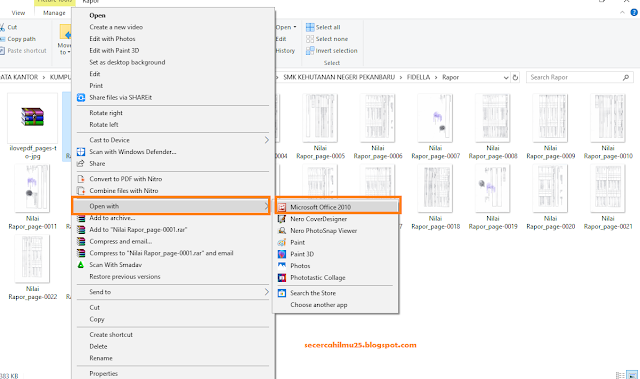Screen dimensions: 640x379
Task: Click the Paint app icon in submenu
Action: pos(282,242)
